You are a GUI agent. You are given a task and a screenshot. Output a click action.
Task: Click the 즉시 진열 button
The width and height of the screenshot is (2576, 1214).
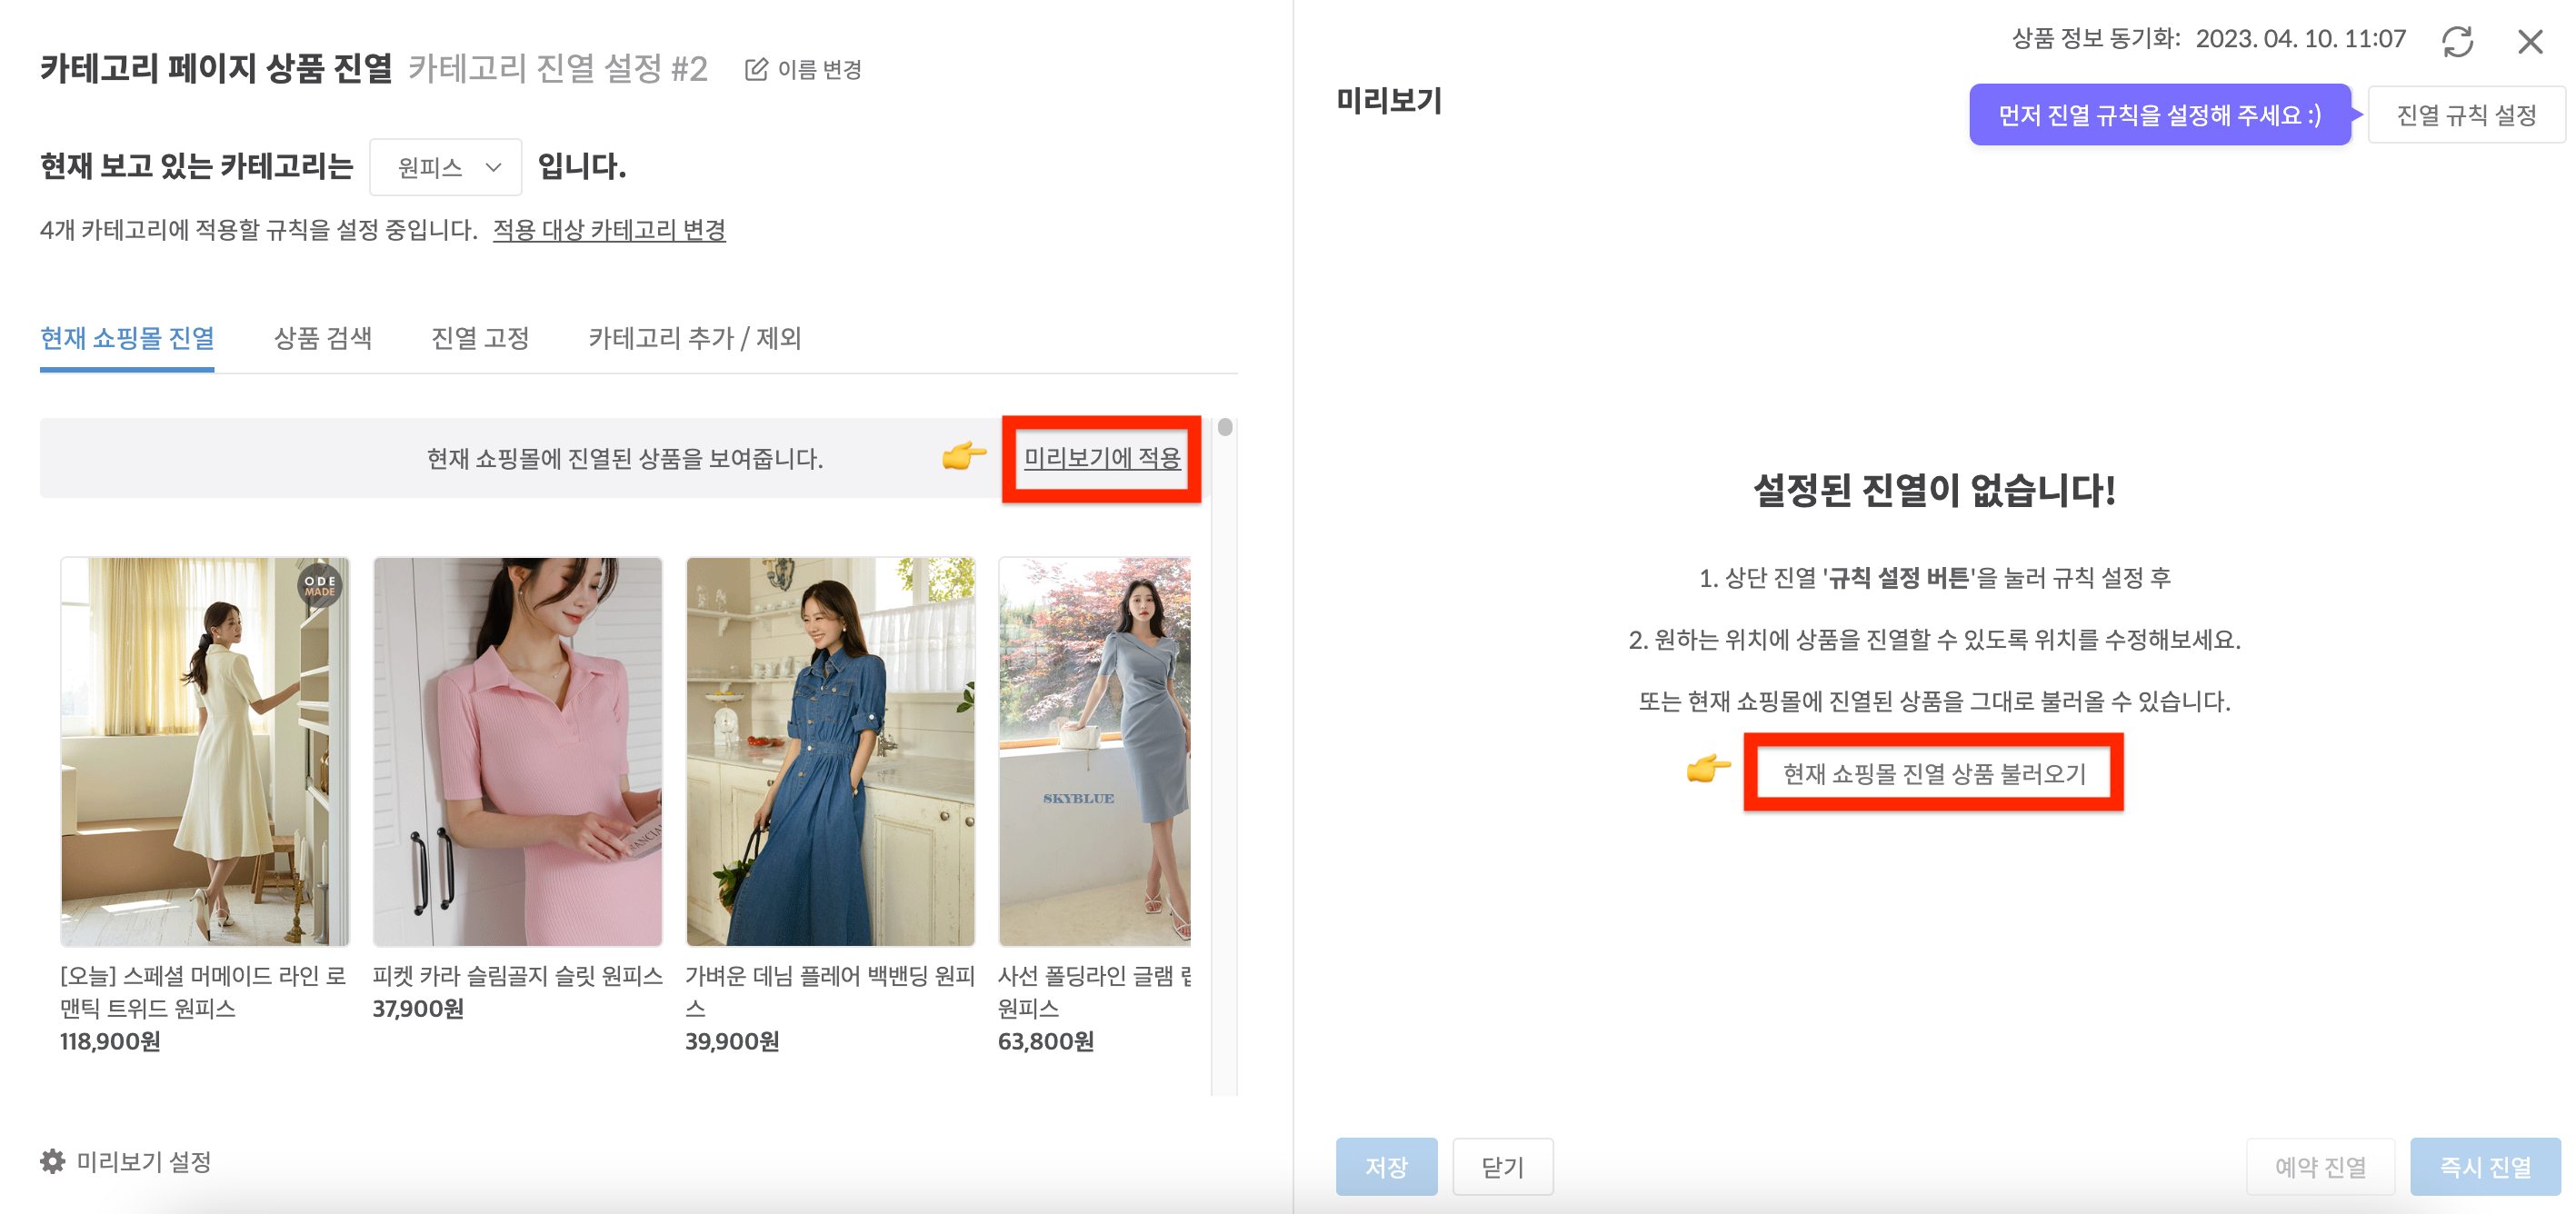tap(2486, 1166)
